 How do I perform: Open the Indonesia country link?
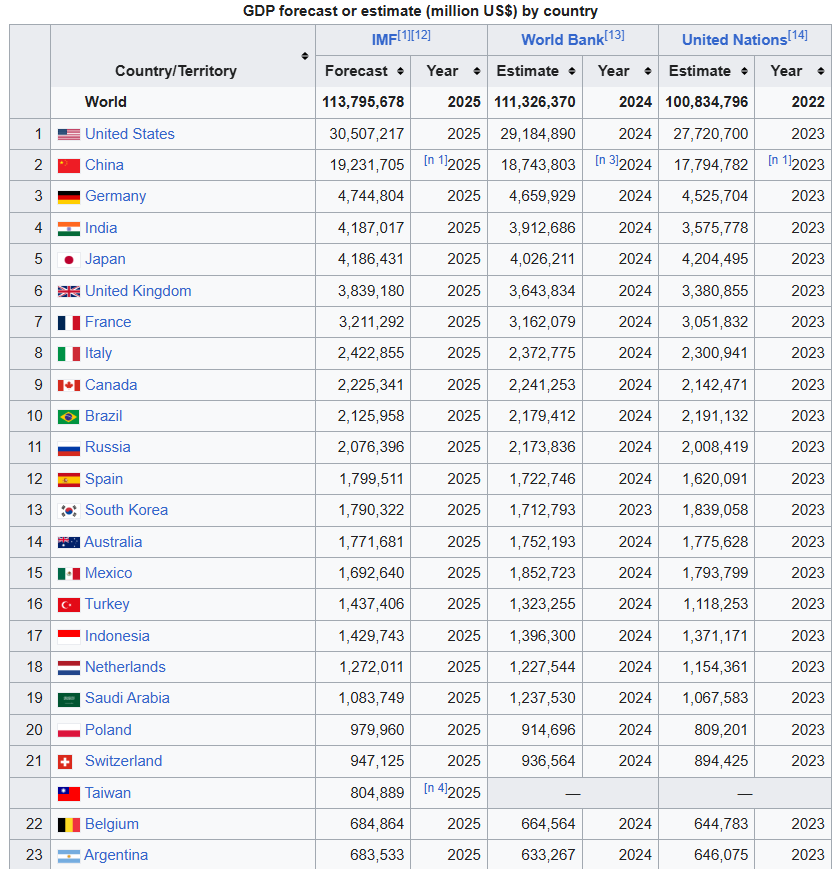[x=117, y=636]
